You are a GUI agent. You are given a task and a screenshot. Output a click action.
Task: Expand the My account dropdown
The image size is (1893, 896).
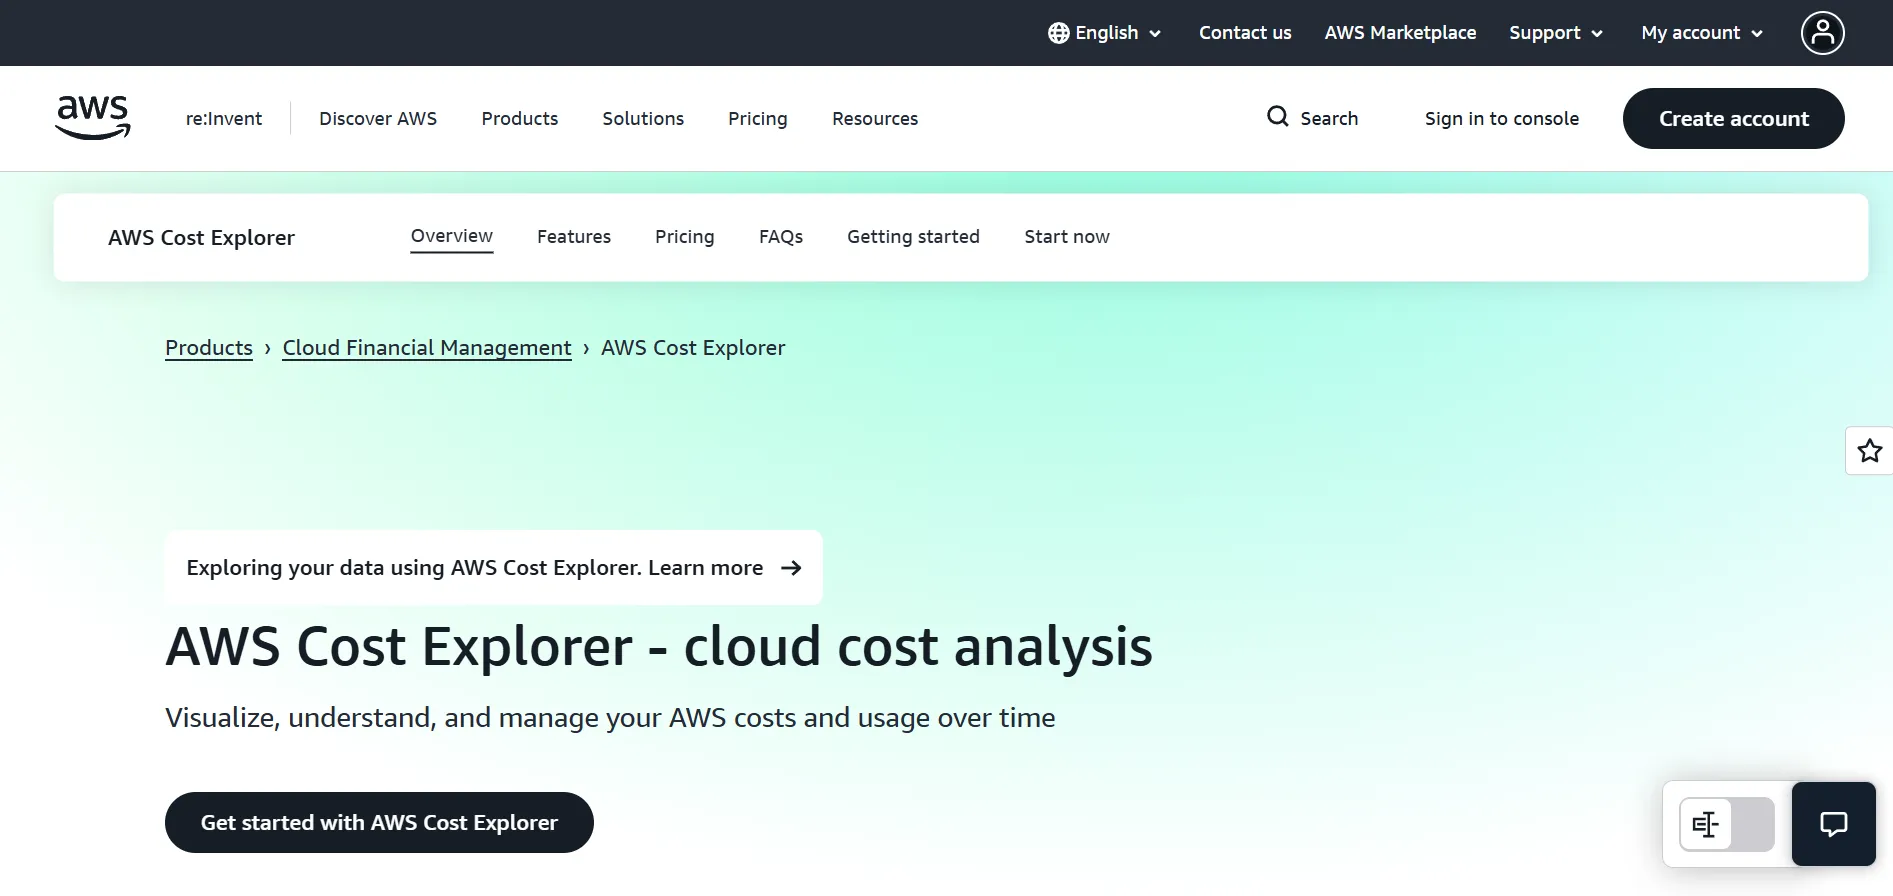click(x=1702, y=33)
